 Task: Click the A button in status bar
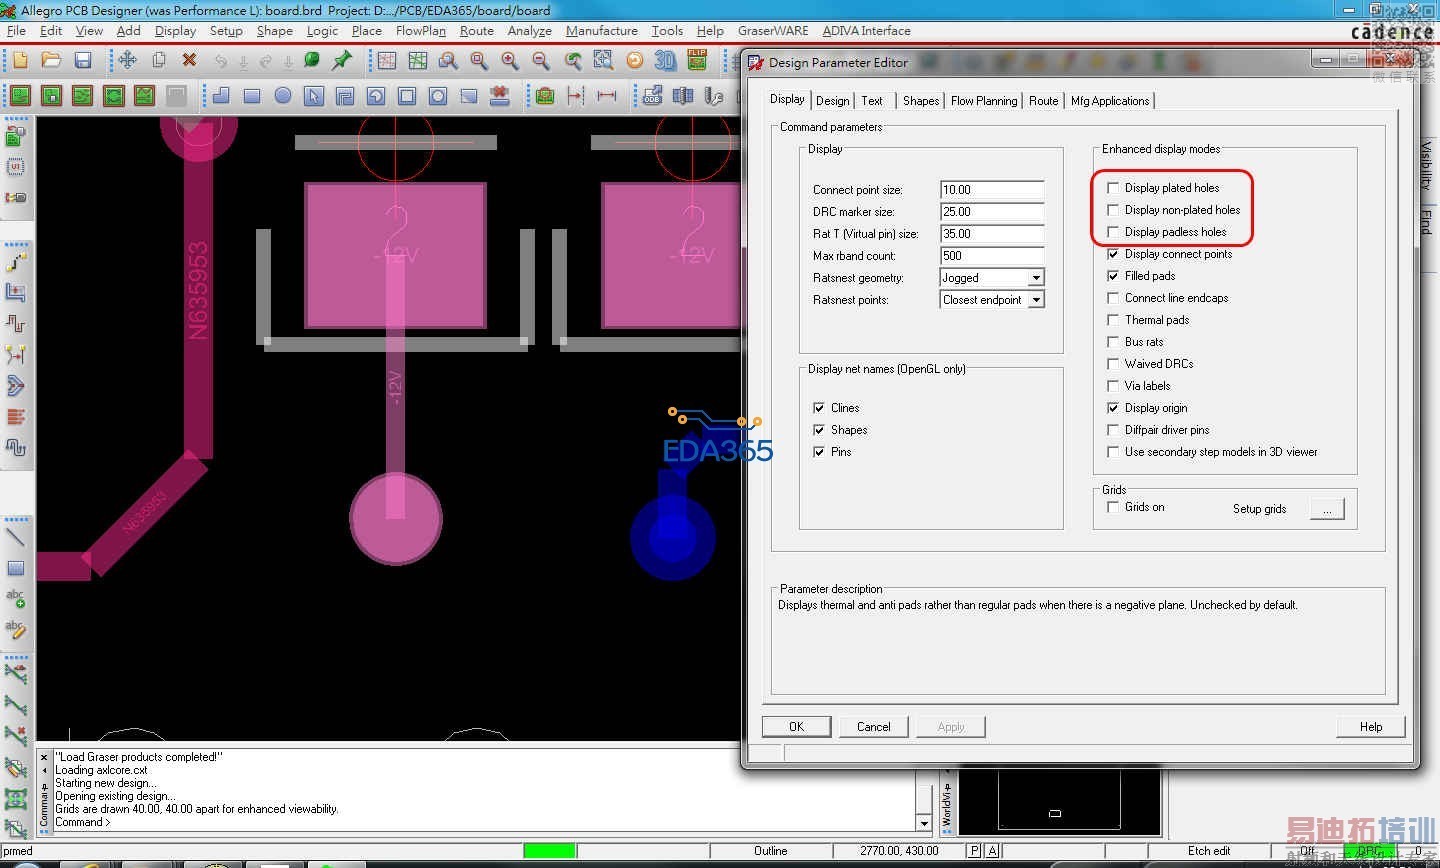(x=992, y=851)
